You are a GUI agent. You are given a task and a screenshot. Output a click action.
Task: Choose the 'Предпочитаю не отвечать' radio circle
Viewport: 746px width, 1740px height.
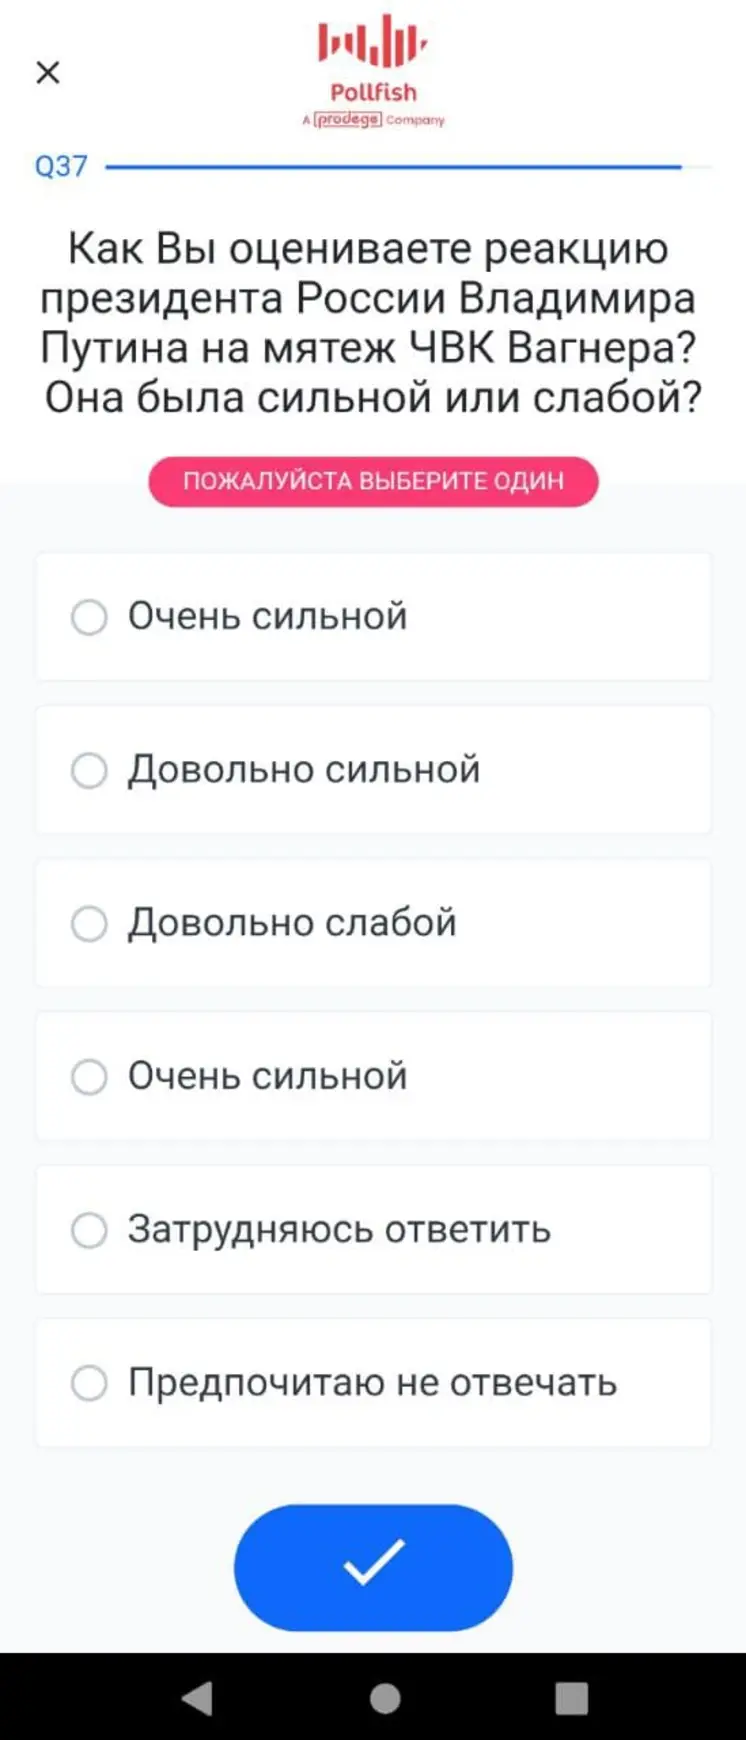[x=89, y=1383]
